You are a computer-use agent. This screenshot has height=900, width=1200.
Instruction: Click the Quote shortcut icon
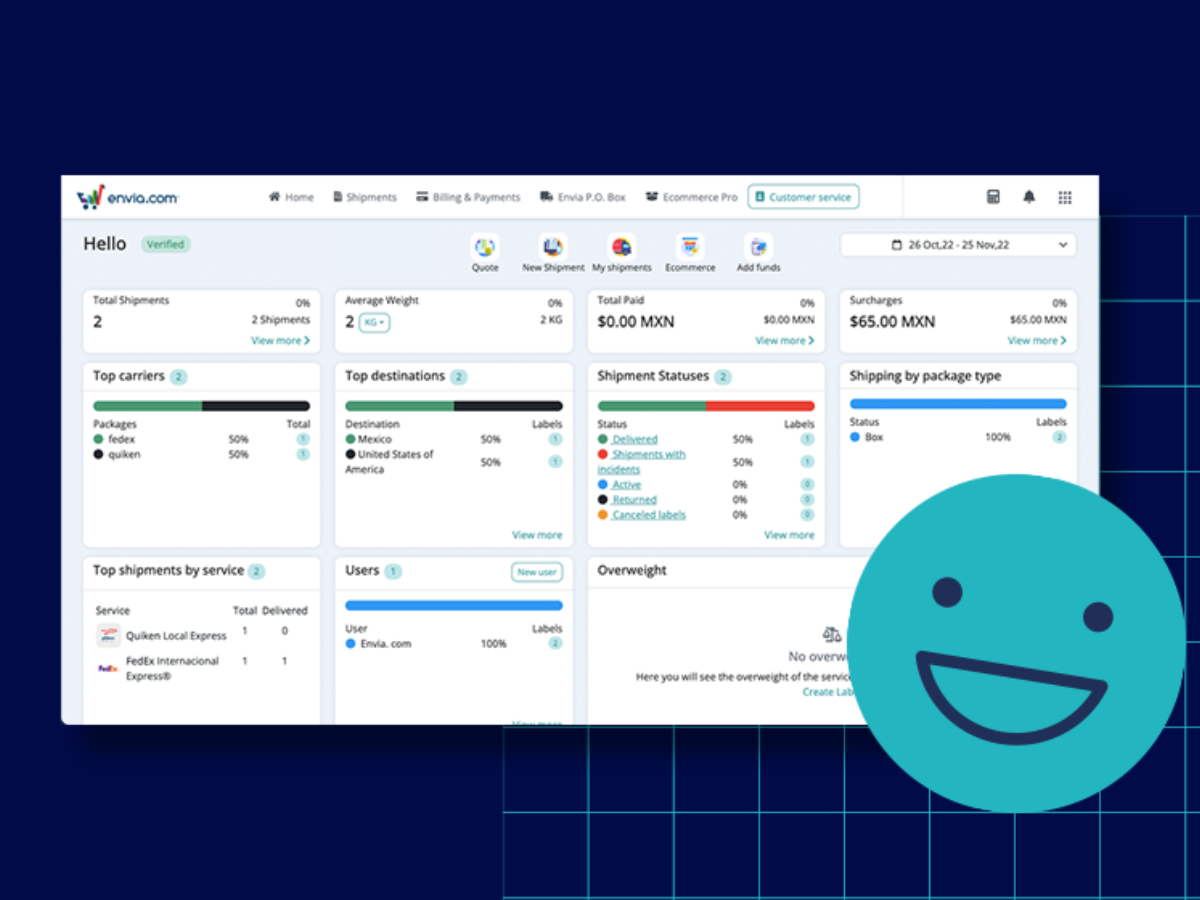tap(485, 247)
